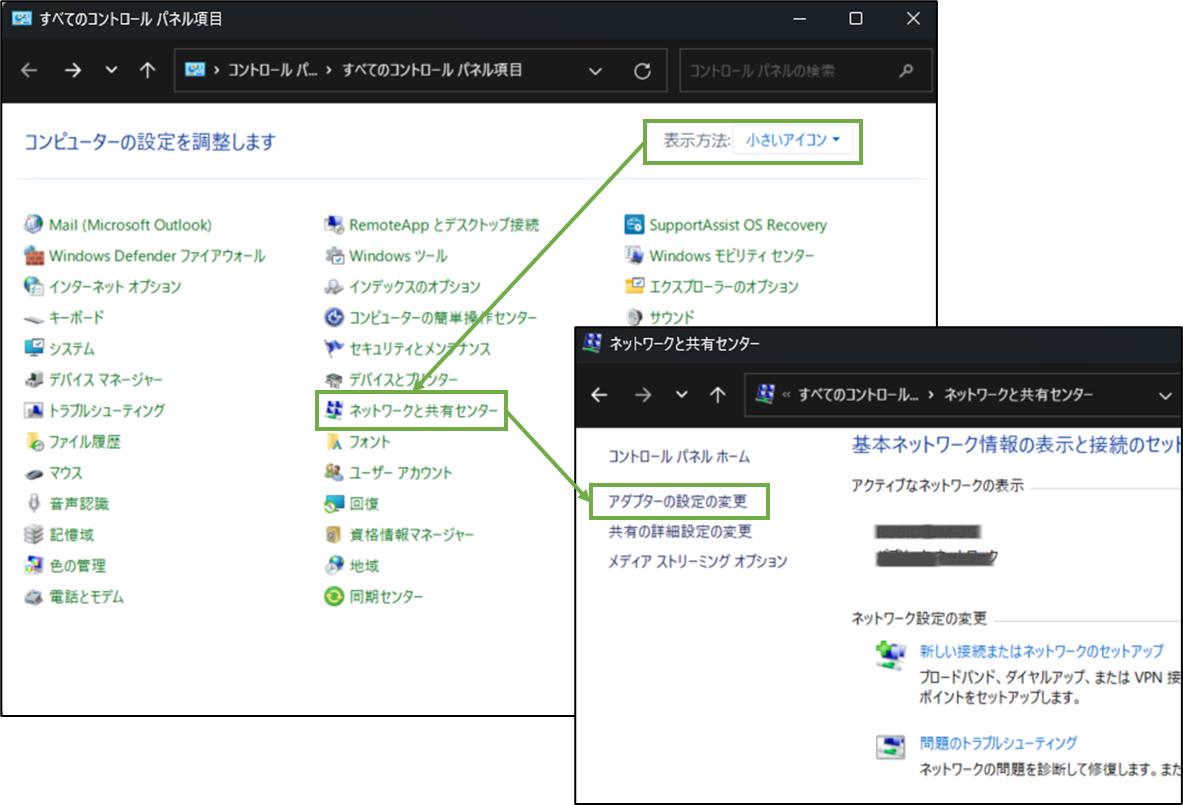Image resolution: width=1183 pixels, height=805 pixels.
Task: Go back in Control Panel window
Action: pos(29,70)
